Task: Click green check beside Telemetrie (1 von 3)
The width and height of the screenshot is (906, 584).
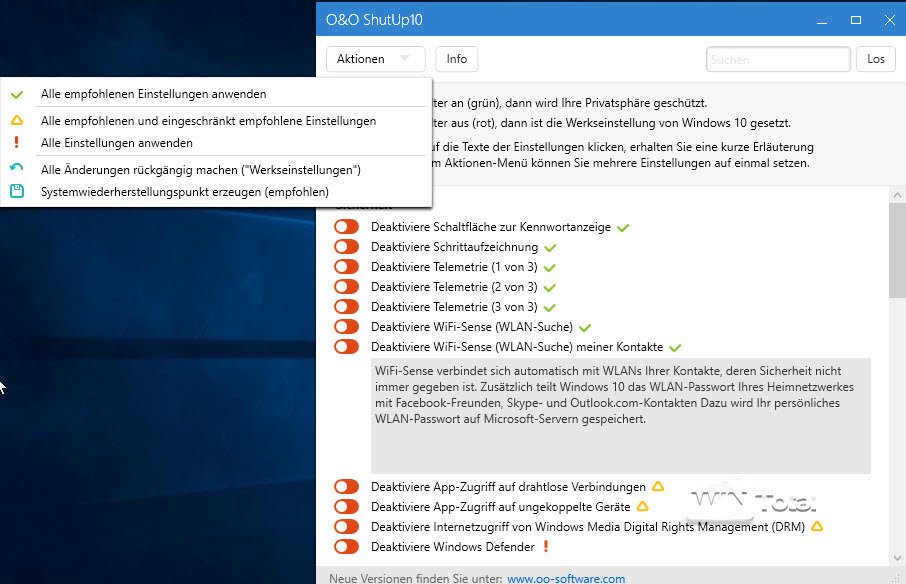Action: (x=549, y=268)
